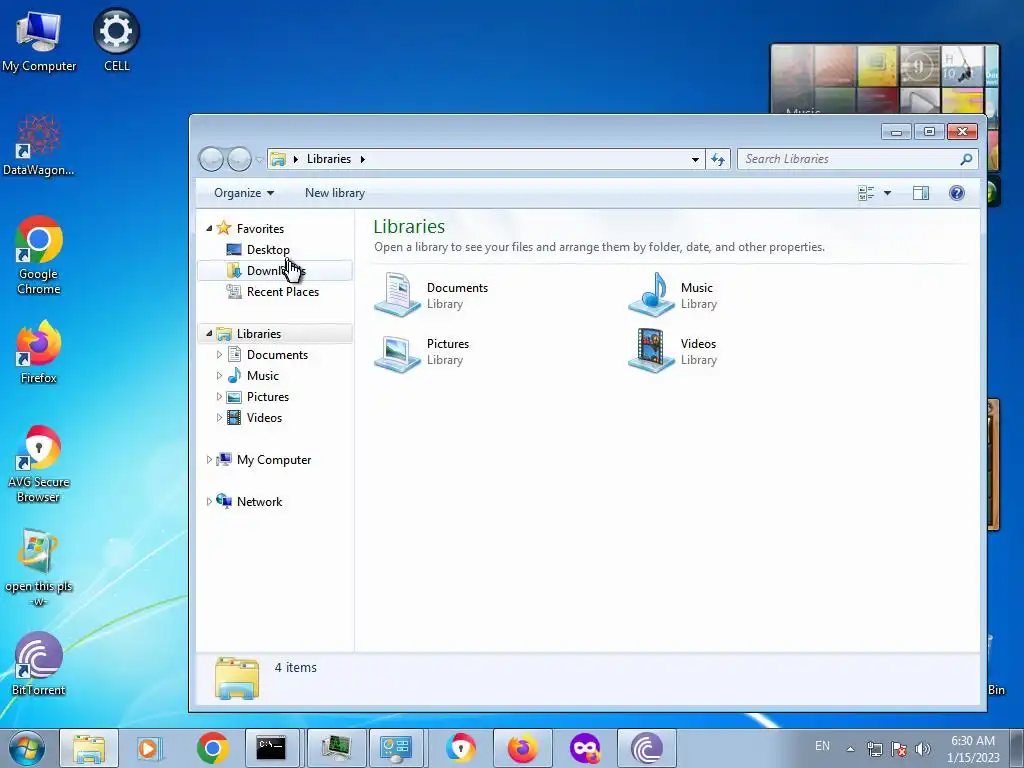Change view using the view icon button
The height and width of the screenshot is (768, 1024).
tap(866, 193)
